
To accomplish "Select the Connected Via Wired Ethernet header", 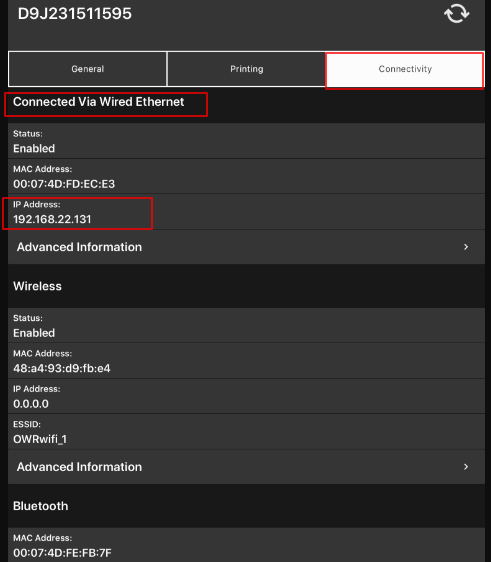I will [99, 102].
